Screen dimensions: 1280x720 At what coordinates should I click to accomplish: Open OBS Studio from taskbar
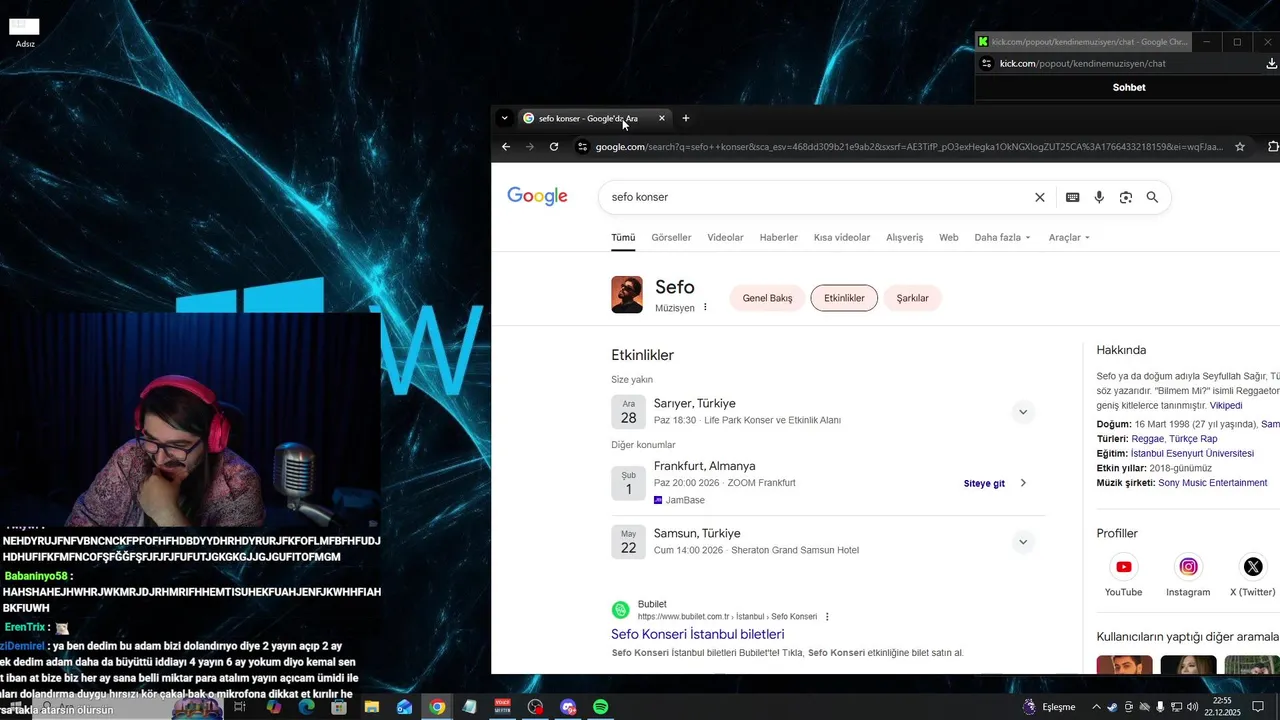pyautogui.click(x=535, y=707)
